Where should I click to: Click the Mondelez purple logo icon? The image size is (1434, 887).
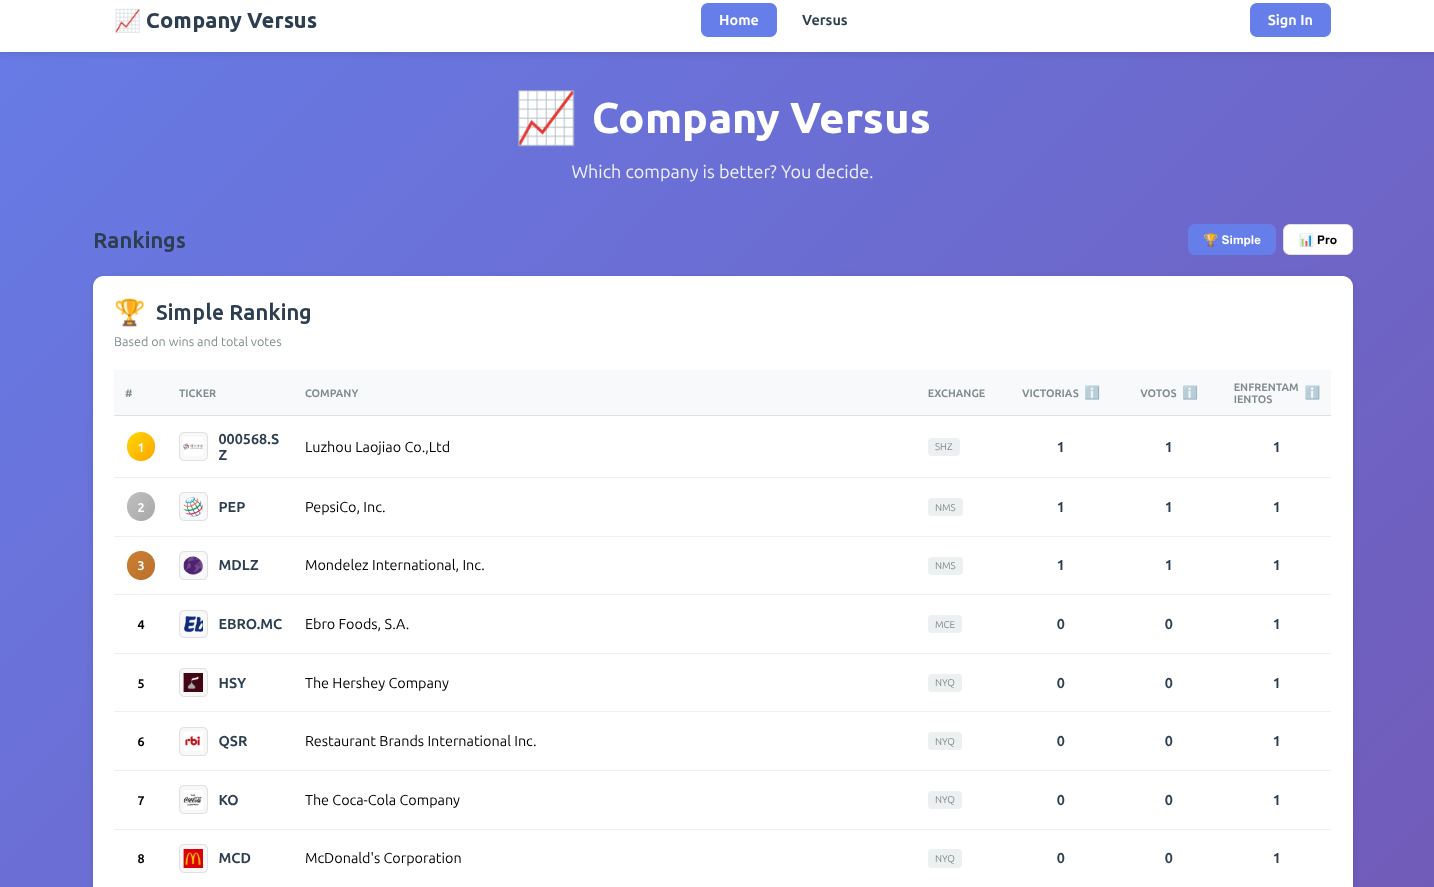tap(192, 565)
